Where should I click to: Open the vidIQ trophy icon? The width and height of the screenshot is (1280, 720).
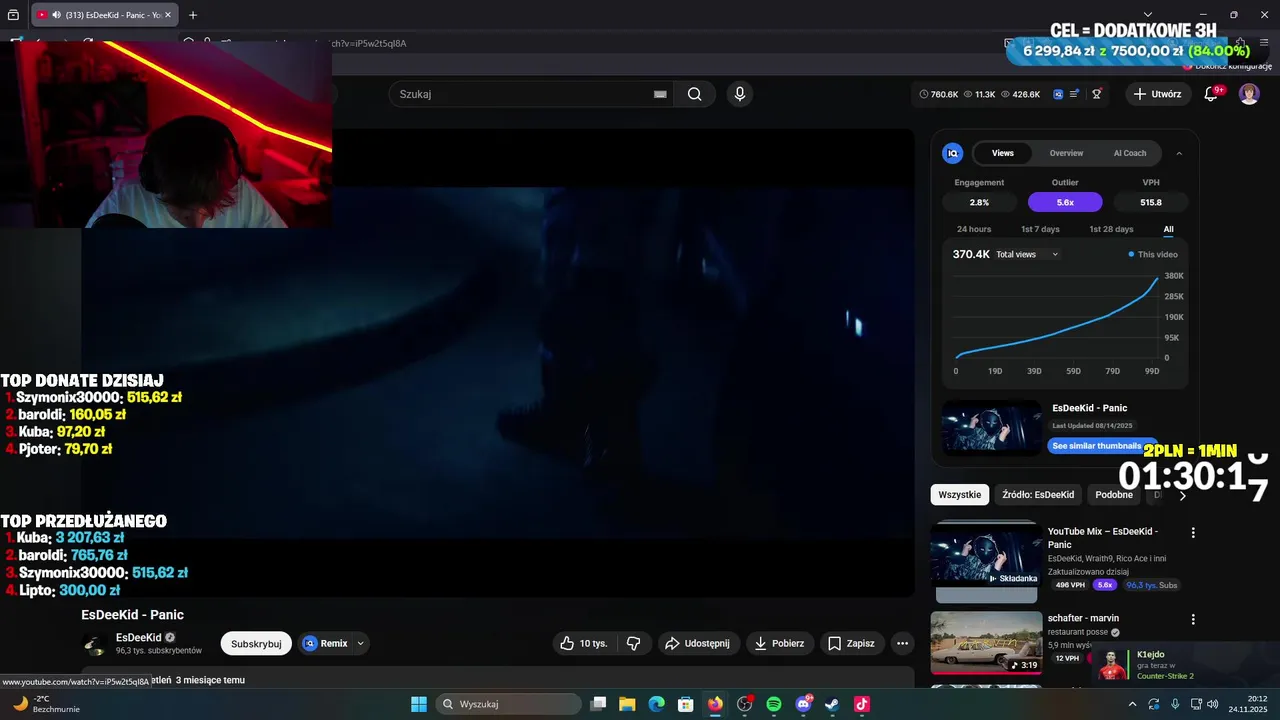click(1097, 94)
